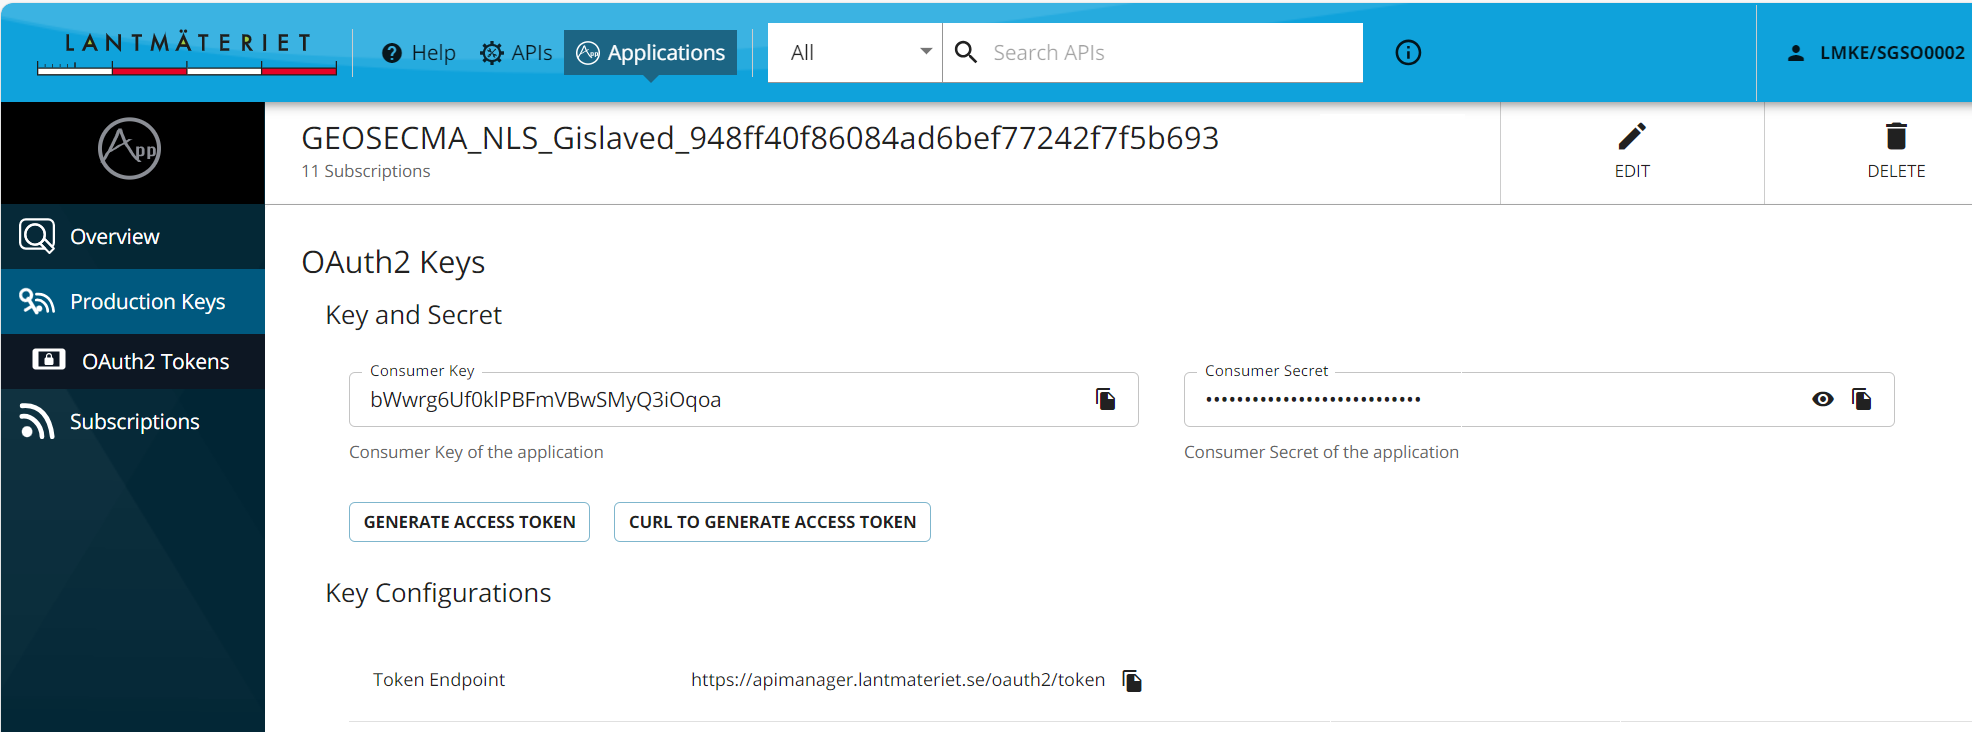
Task: Copy the Consumer Key to clipboard
Action: click(1105, 400)
